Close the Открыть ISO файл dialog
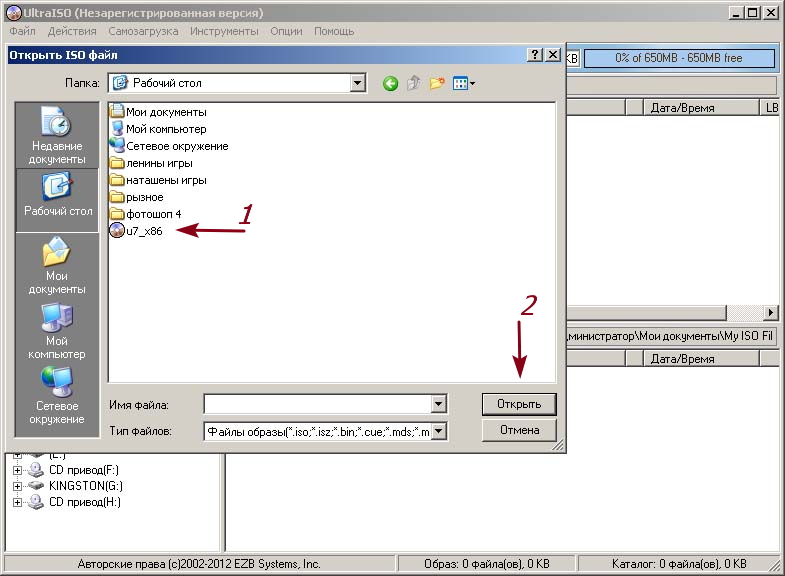Image resolution: width=785 pixels, height=576 pixels. pyautogui.click(x=553, y=55)
